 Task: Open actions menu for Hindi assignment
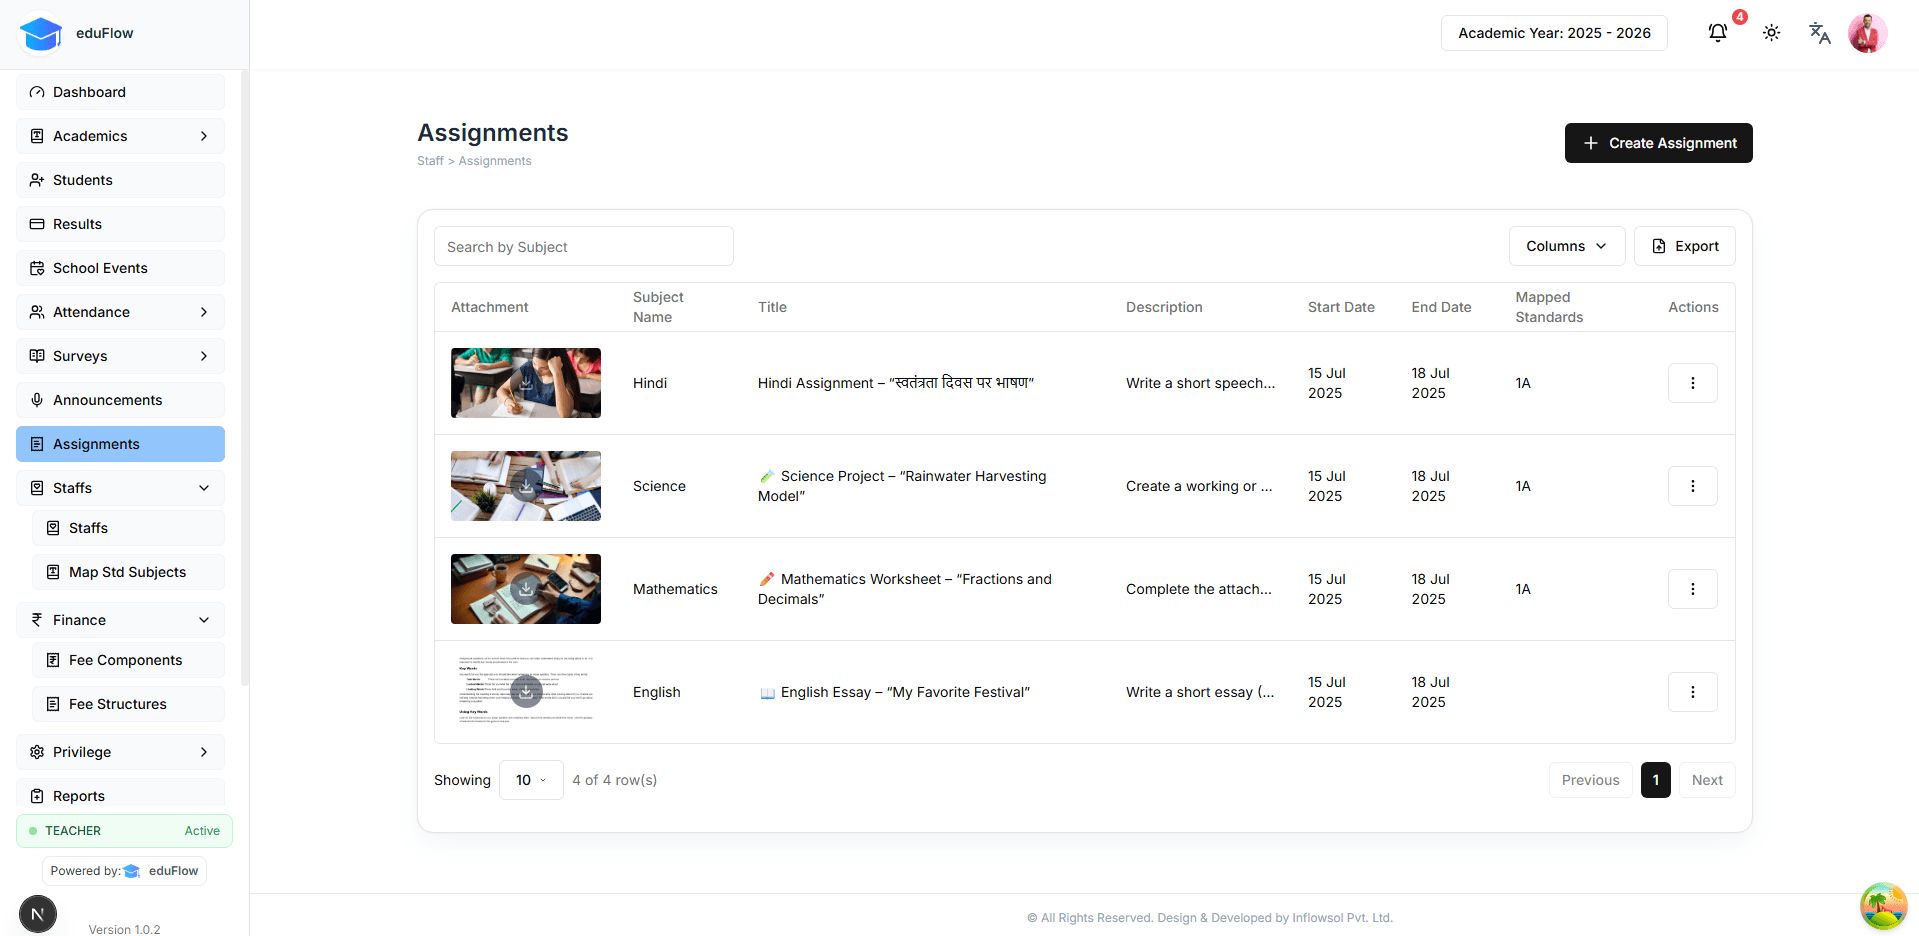[x=1692, y=383]
